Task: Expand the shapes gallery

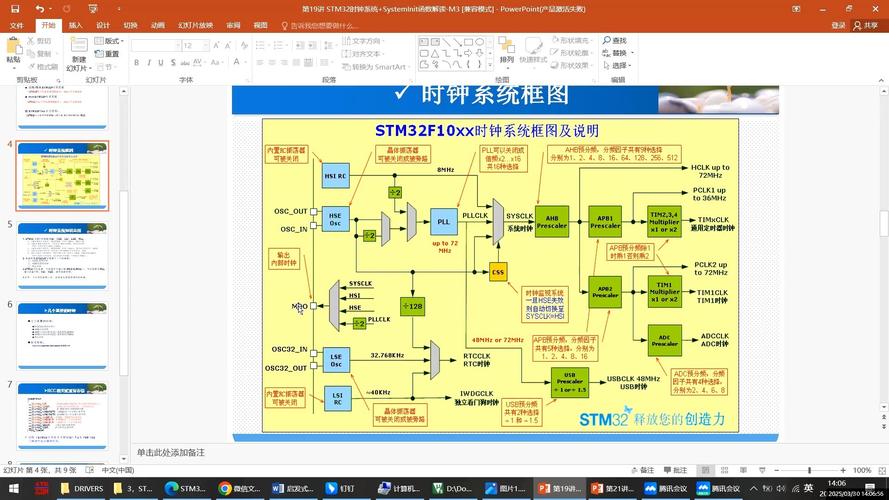Action: 490,65
